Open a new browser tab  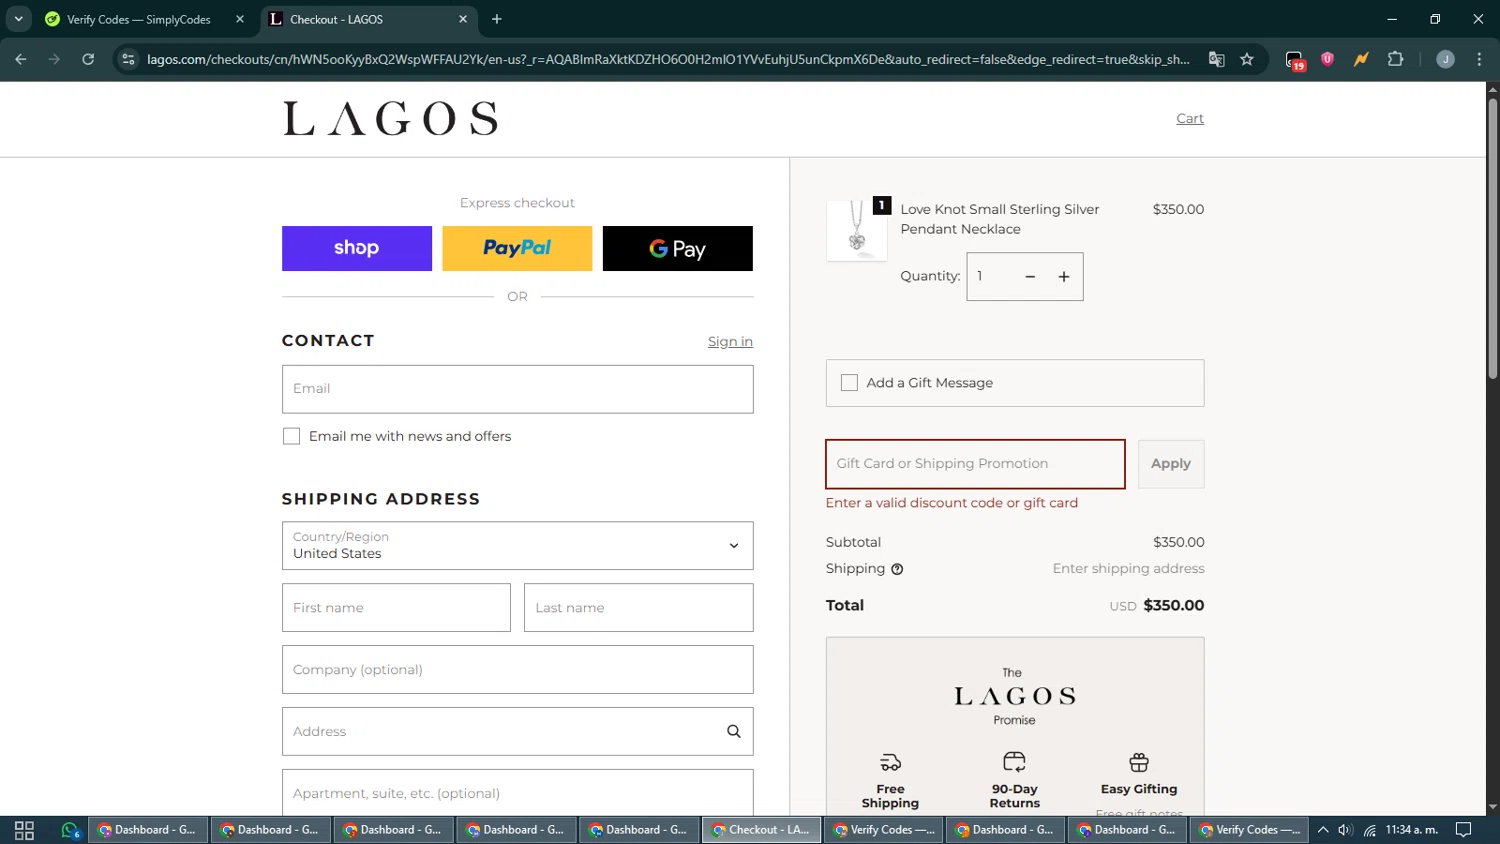[497, 19]
